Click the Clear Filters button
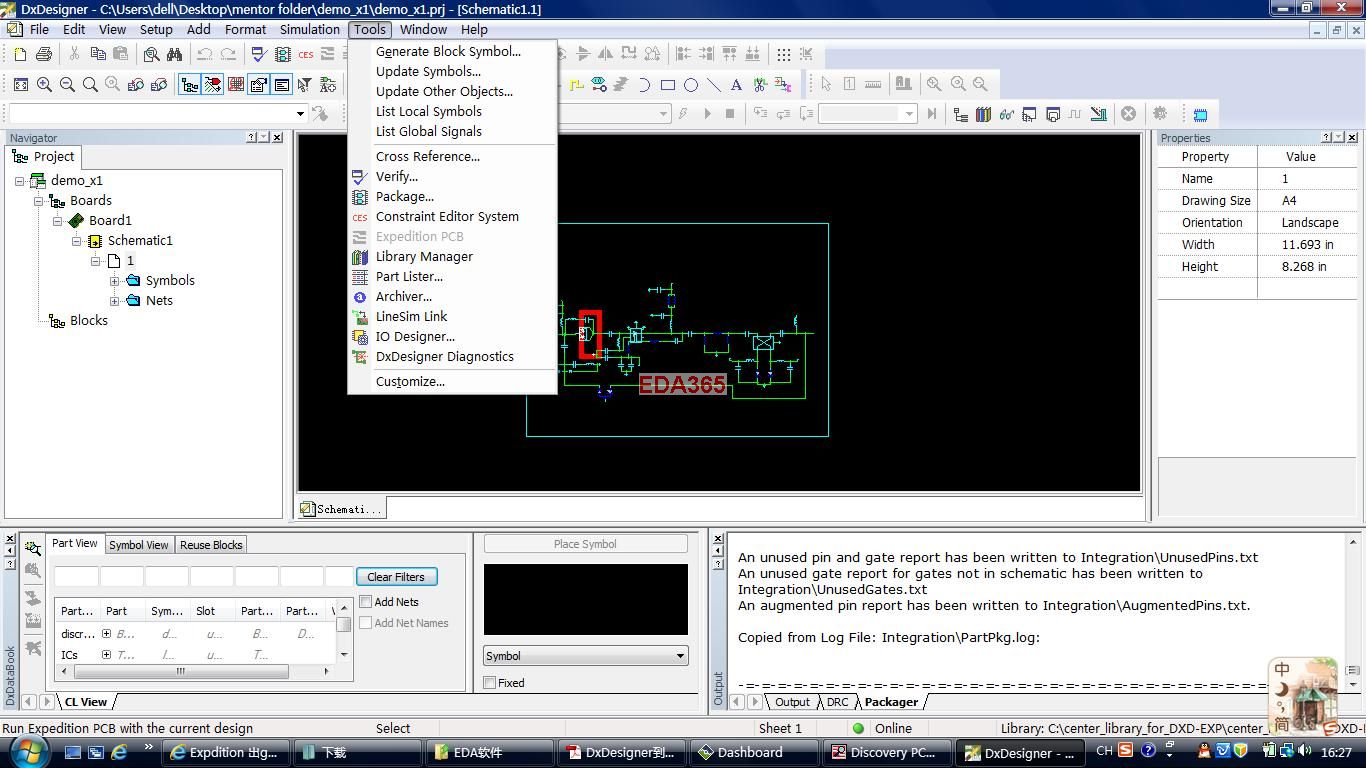The height and width of the screenshot is (768, 1366). coord(396,577)
